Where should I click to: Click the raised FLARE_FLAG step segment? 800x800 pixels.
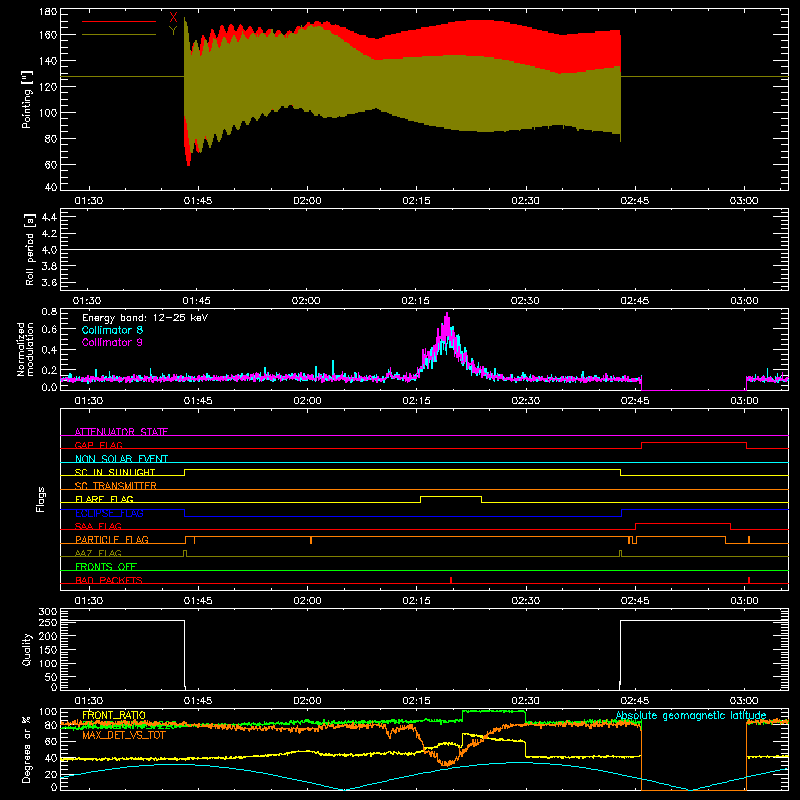451,496
